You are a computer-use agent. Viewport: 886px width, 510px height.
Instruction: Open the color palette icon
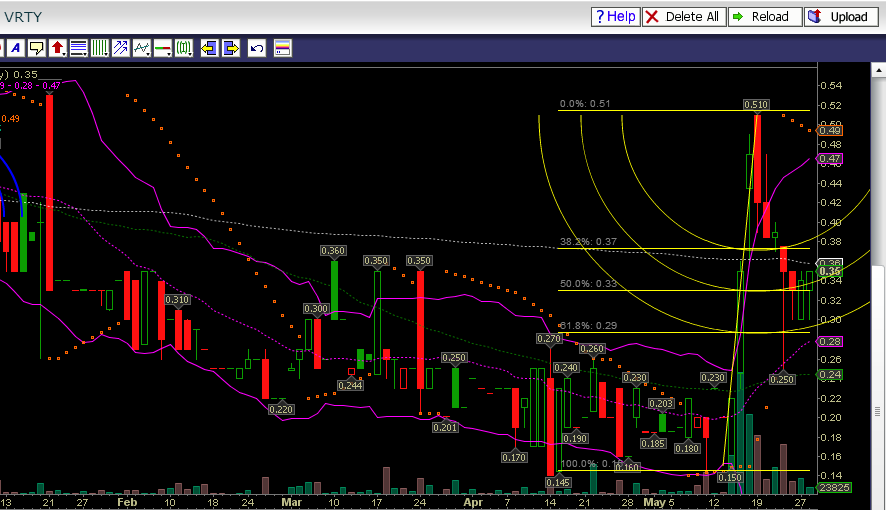coord(283,49)
